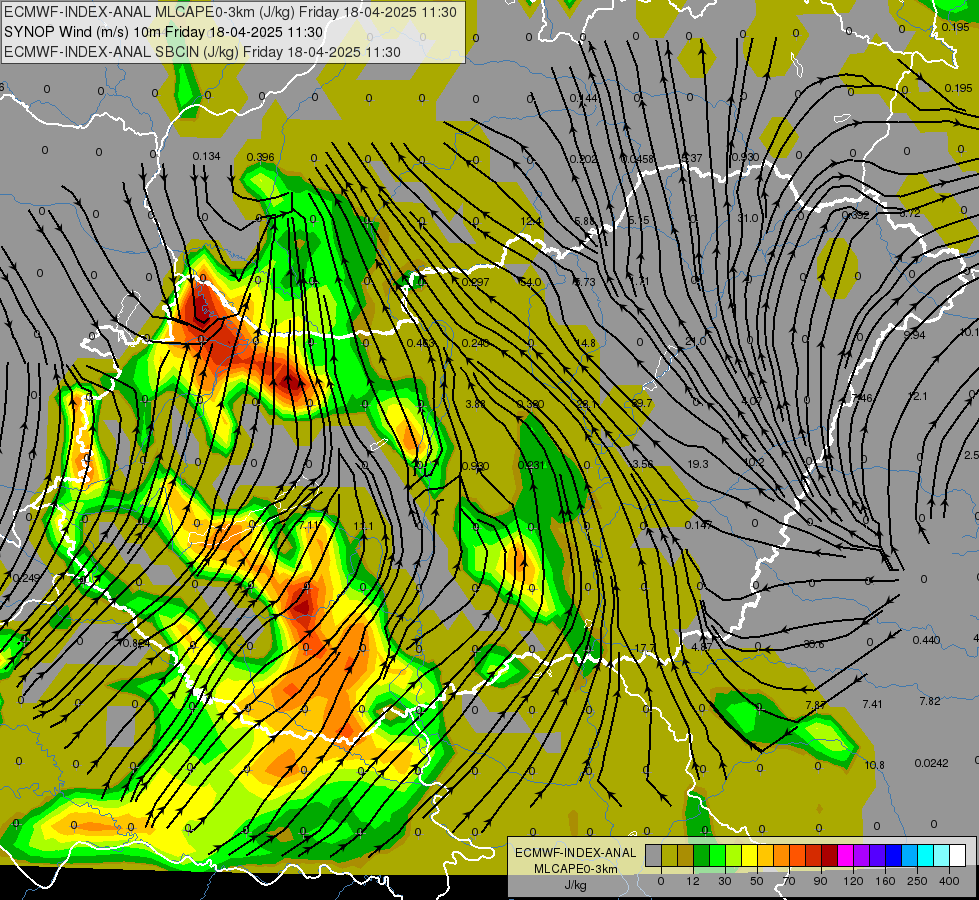
Task: Click the gray swatch in the color legend
Action: point(653,855)
